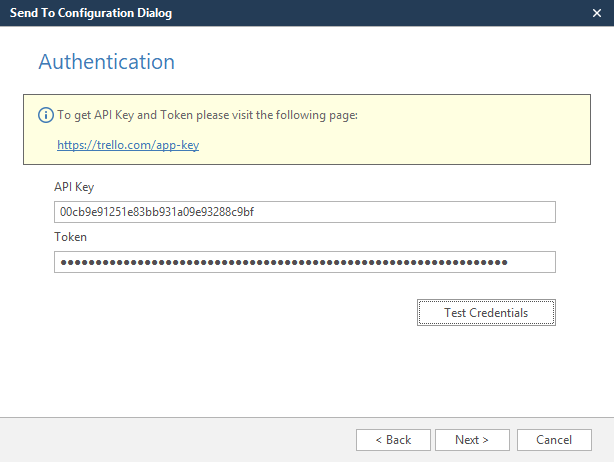
Task: Click empty footer area left of Back button
Action: pos(180,440)
